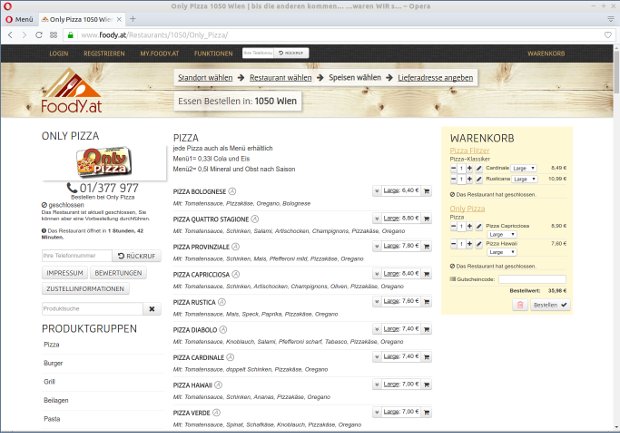Image resolution: width=620 pixels, height=433 pixels.
Task: Open ZUSTELLINFORMATIONEN button
Action: 85,289
